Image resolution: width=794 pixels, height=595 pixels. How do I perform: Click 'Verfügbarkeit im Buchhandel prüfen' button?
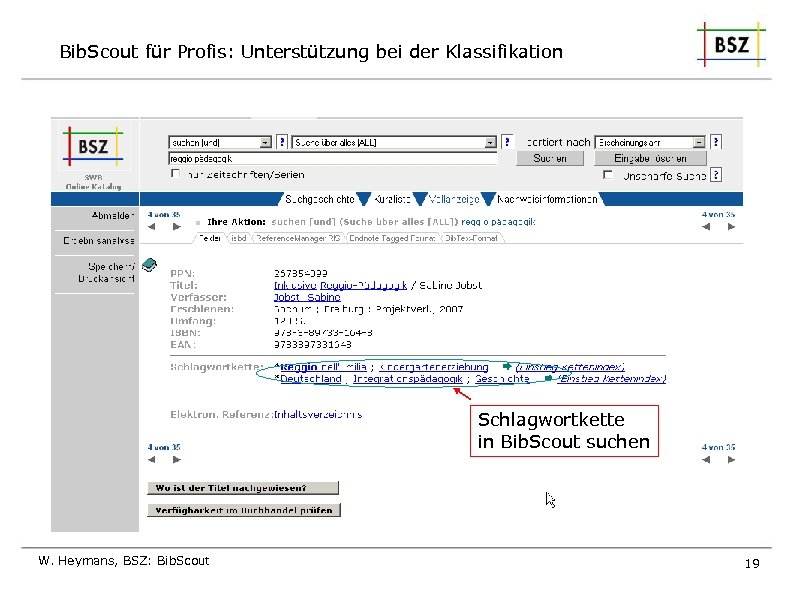click(x=244, y=510)
